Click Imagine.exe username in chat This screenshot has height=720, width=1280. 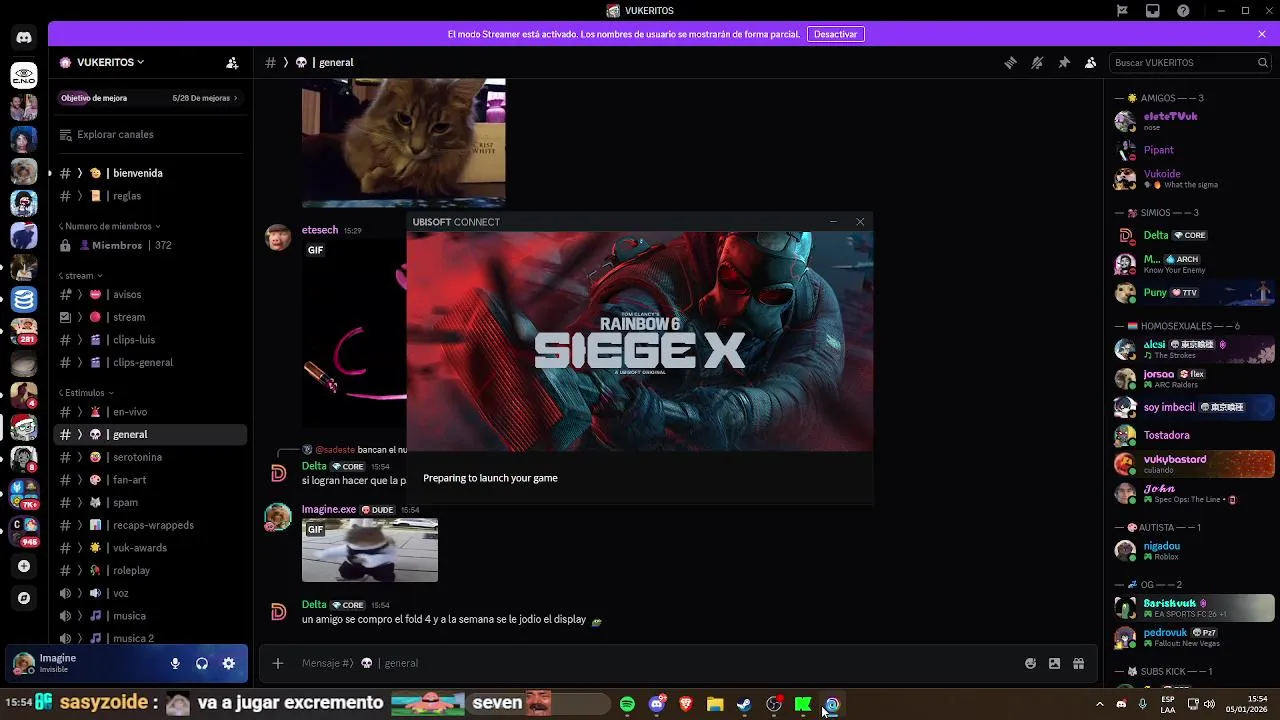329,509
